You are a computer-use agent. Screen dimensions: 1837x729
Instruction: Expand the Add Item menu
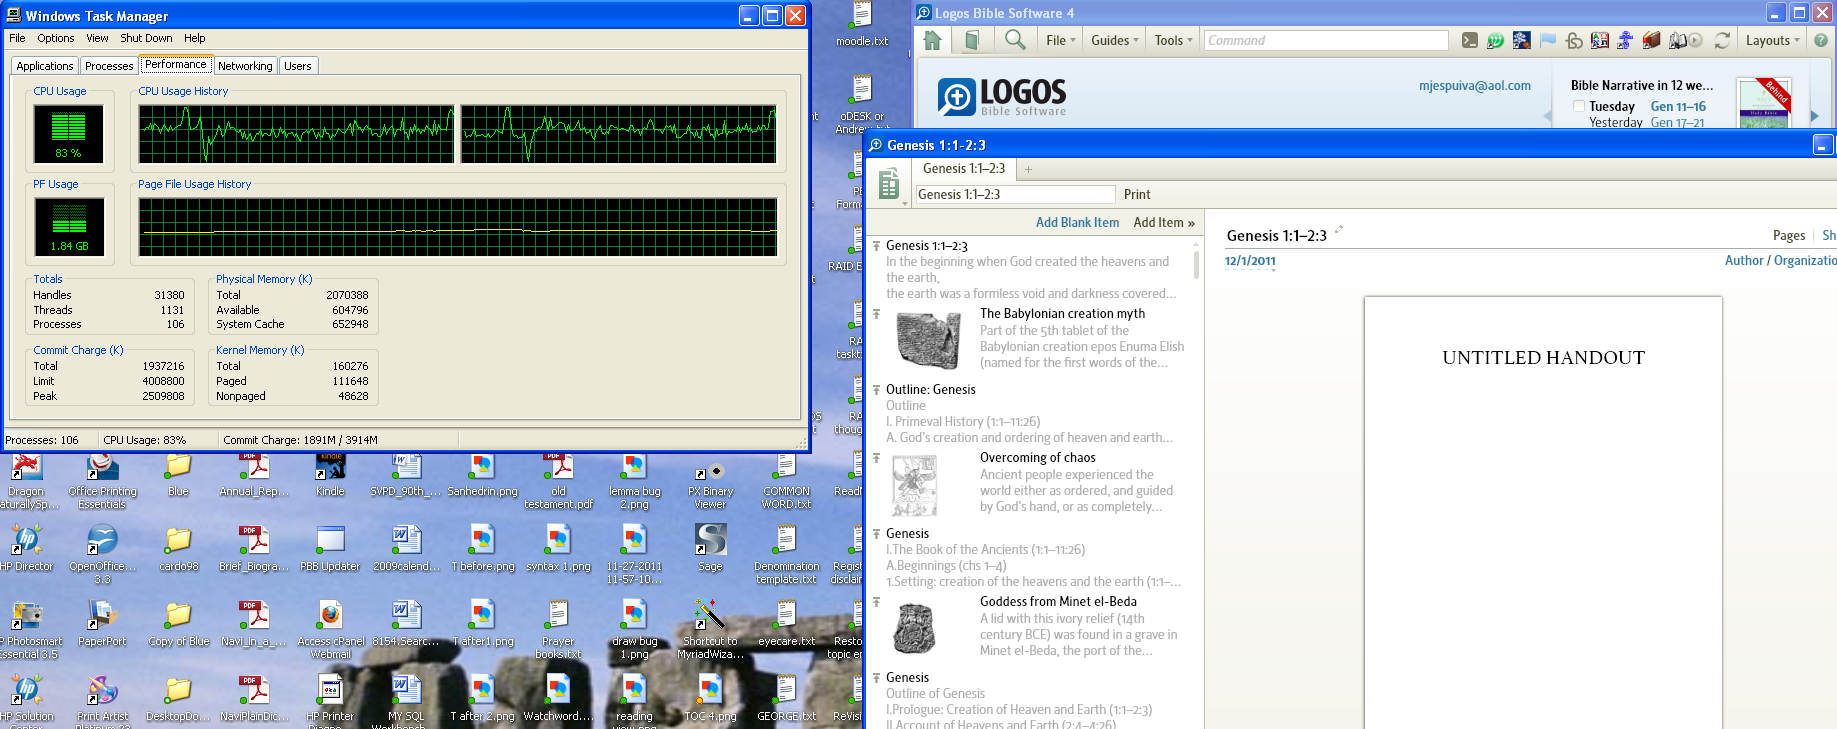coord(1164,222)
